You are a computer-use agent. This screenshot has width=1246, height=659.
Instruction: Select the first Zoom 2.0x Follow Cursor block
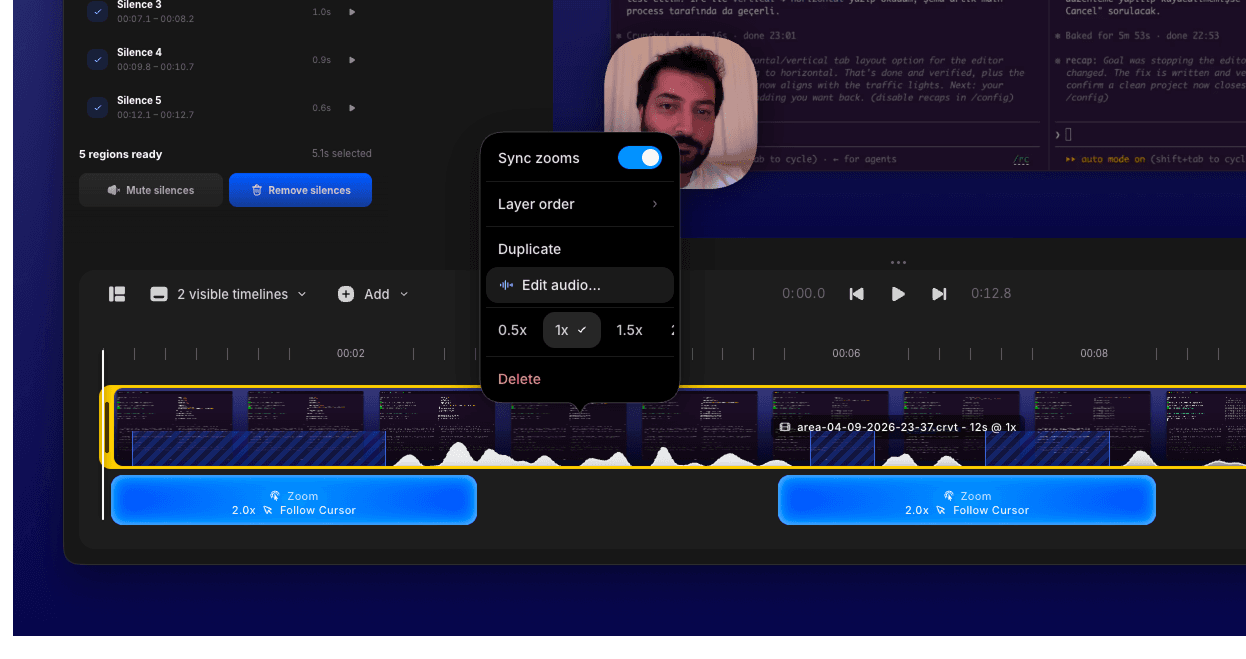pyautogui.click(x=294, y=500)
